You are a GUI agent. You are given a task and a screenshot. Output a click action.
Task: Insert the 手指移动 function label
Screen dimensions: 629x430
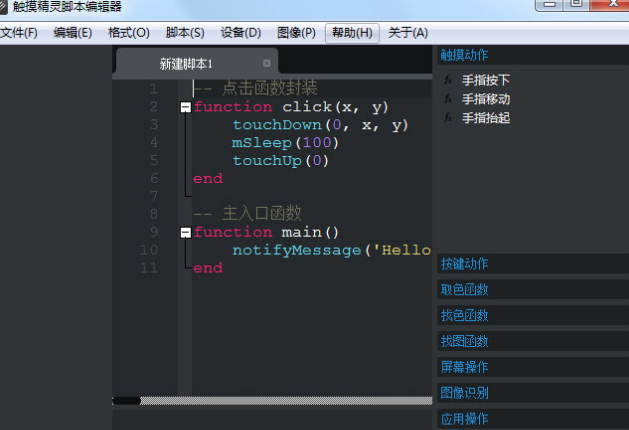(486, 99)
